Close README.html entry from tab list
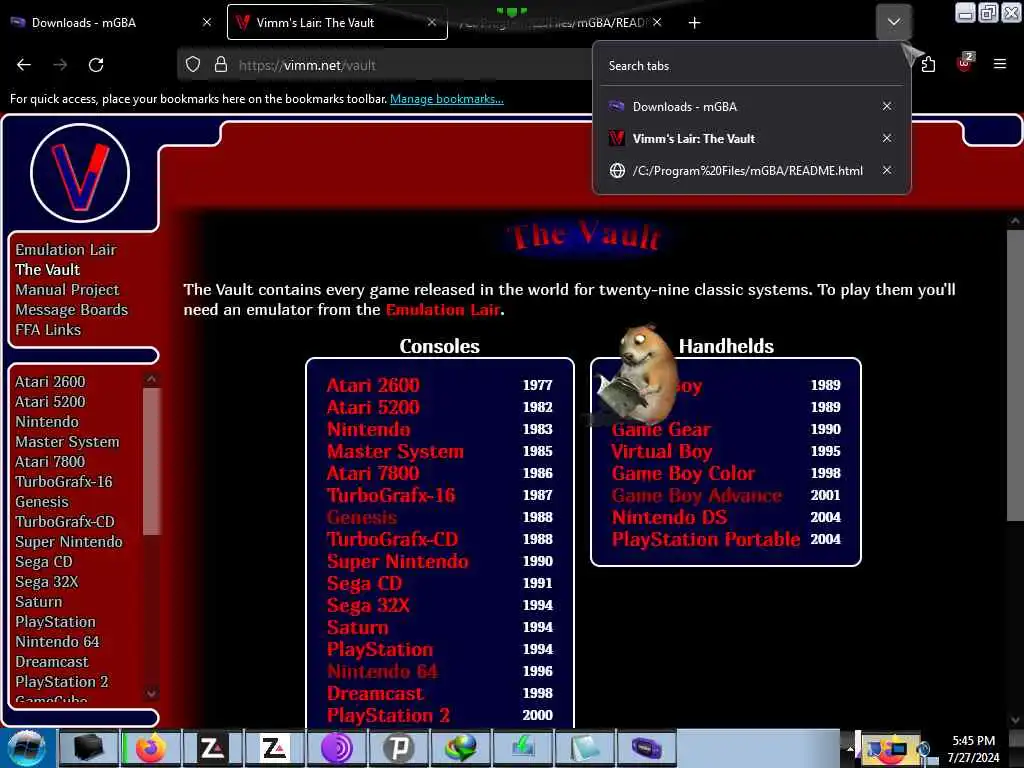Viewport: 1024px width, 768px height. [x=887, y=170]
